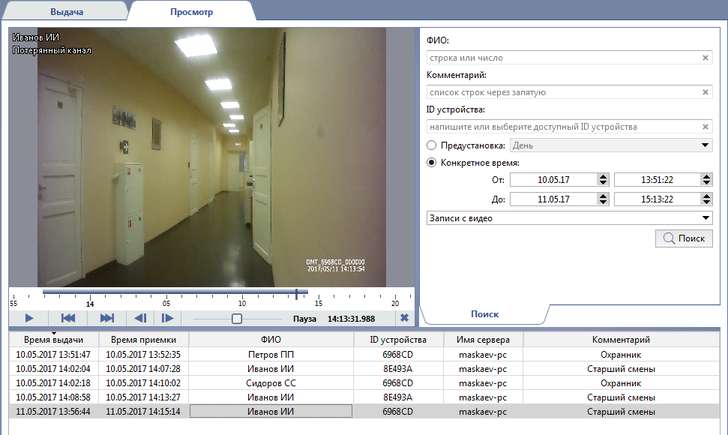728x435 pixels.
Task: Click the playback speed slider handle
Action: 237,318
